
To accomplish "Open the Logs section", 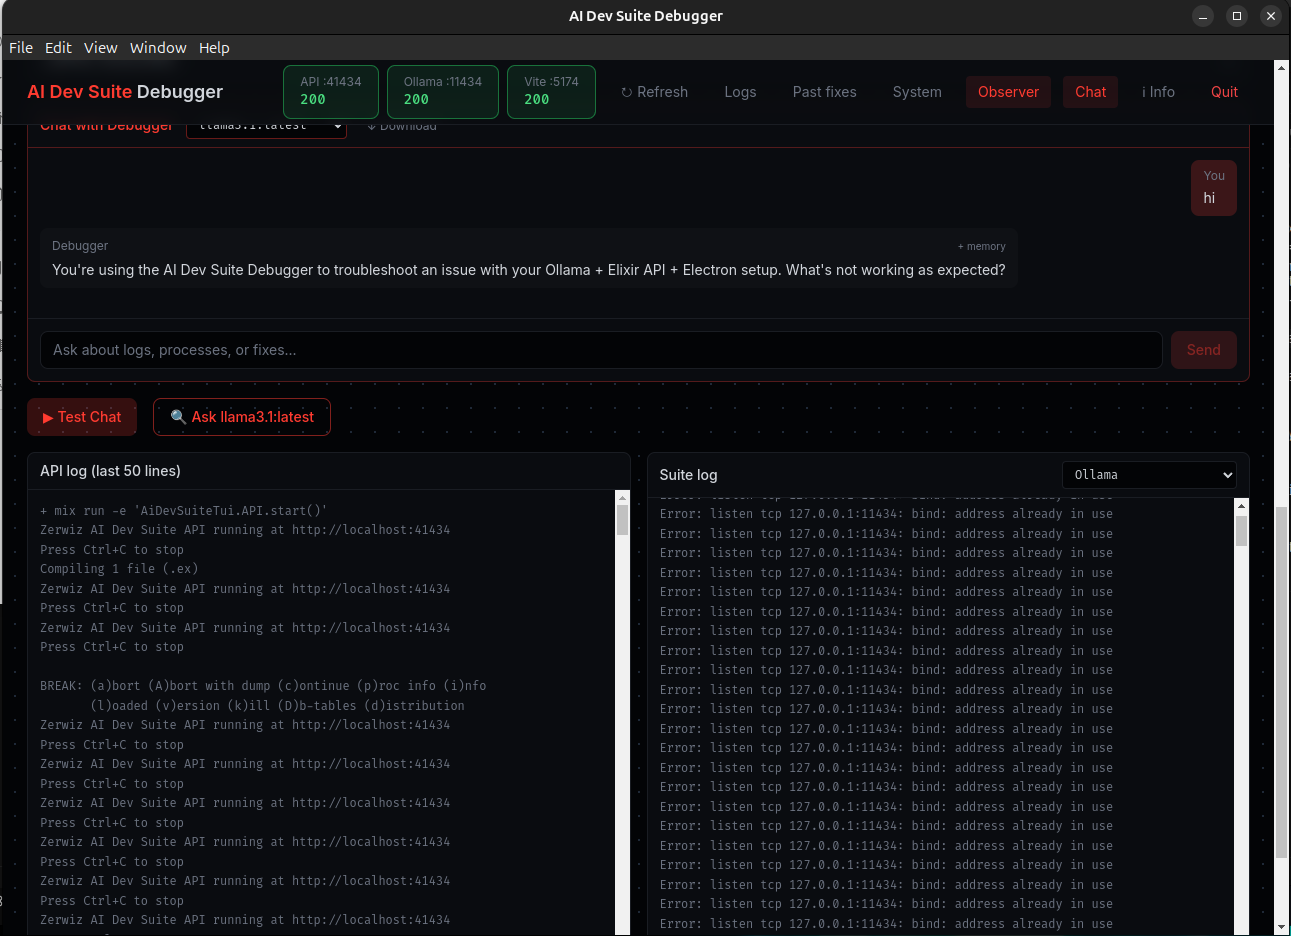I will pos(740,92).
